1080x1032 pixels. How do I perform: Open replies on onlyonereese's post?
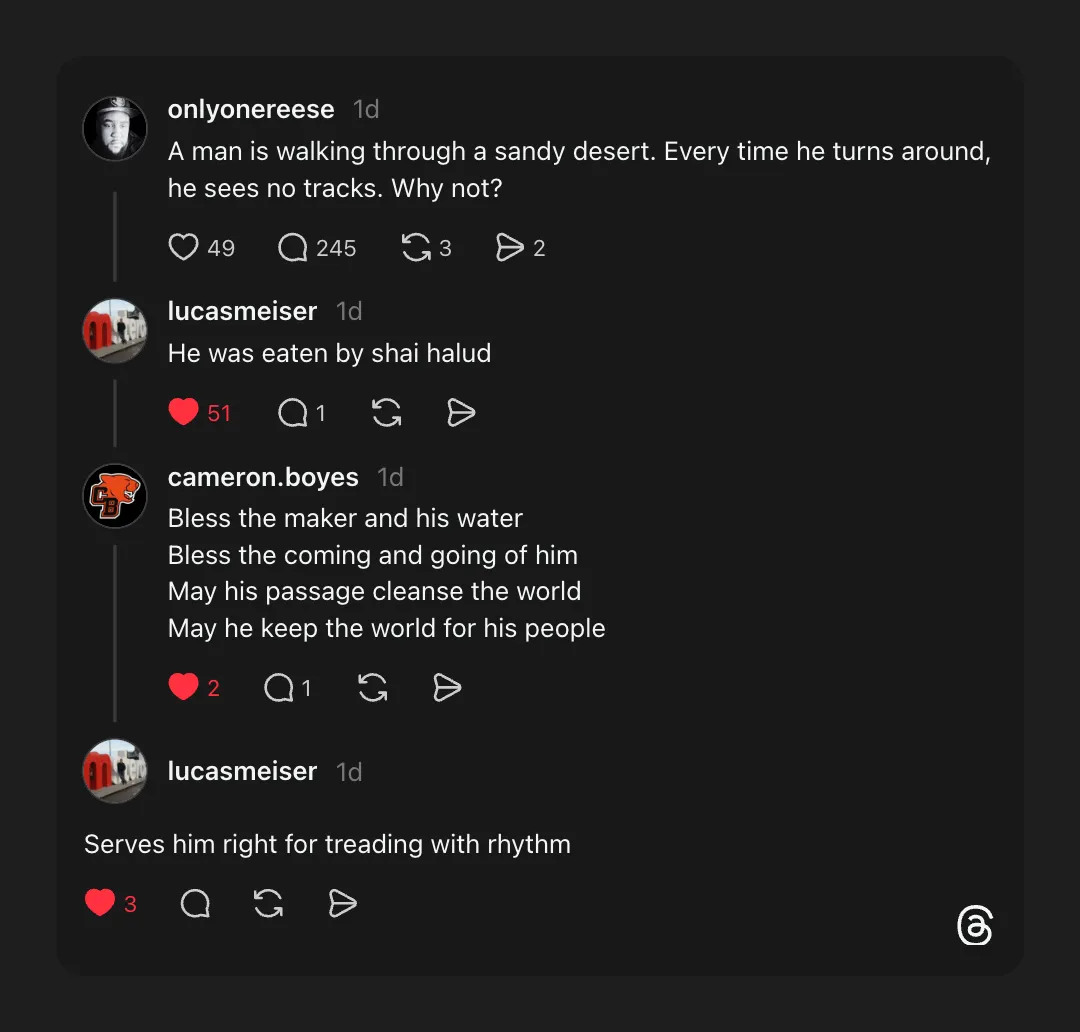292,248
